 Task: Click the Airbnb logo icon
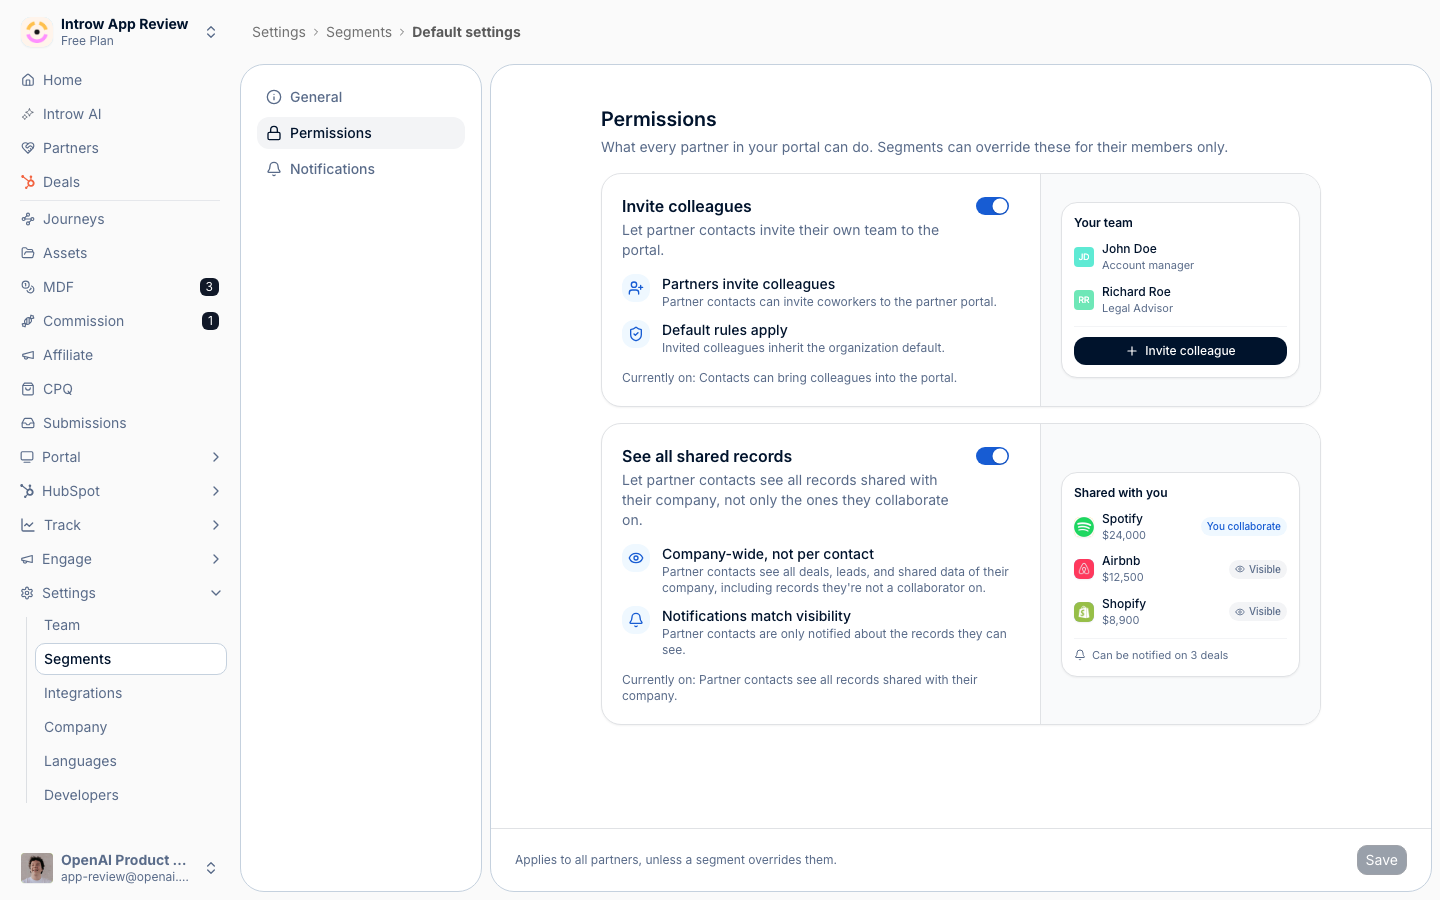1084,569
